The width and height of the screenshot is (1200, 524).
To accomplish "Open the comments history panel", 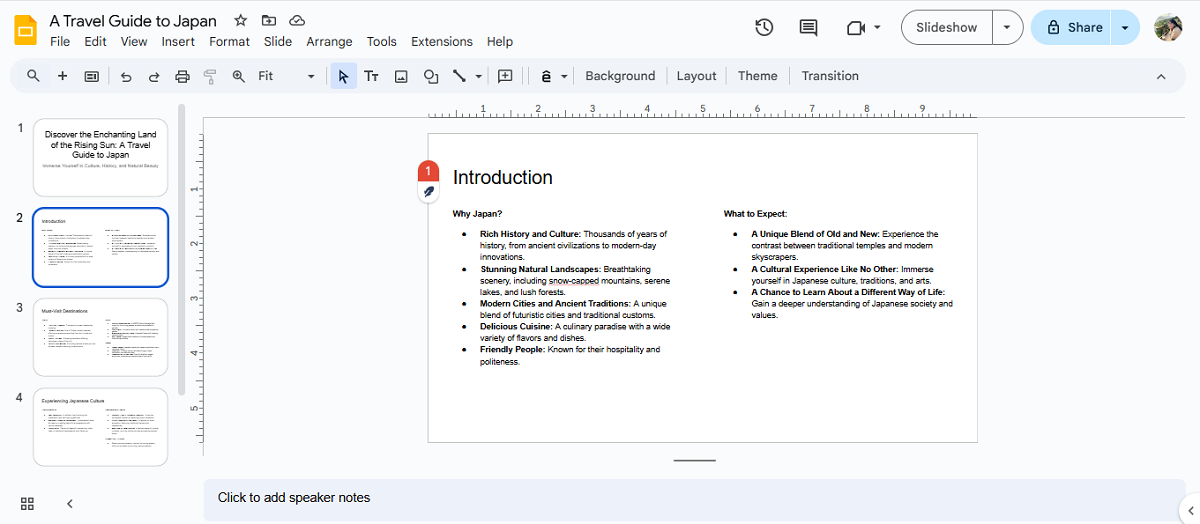I will click(x=808, y=28).
